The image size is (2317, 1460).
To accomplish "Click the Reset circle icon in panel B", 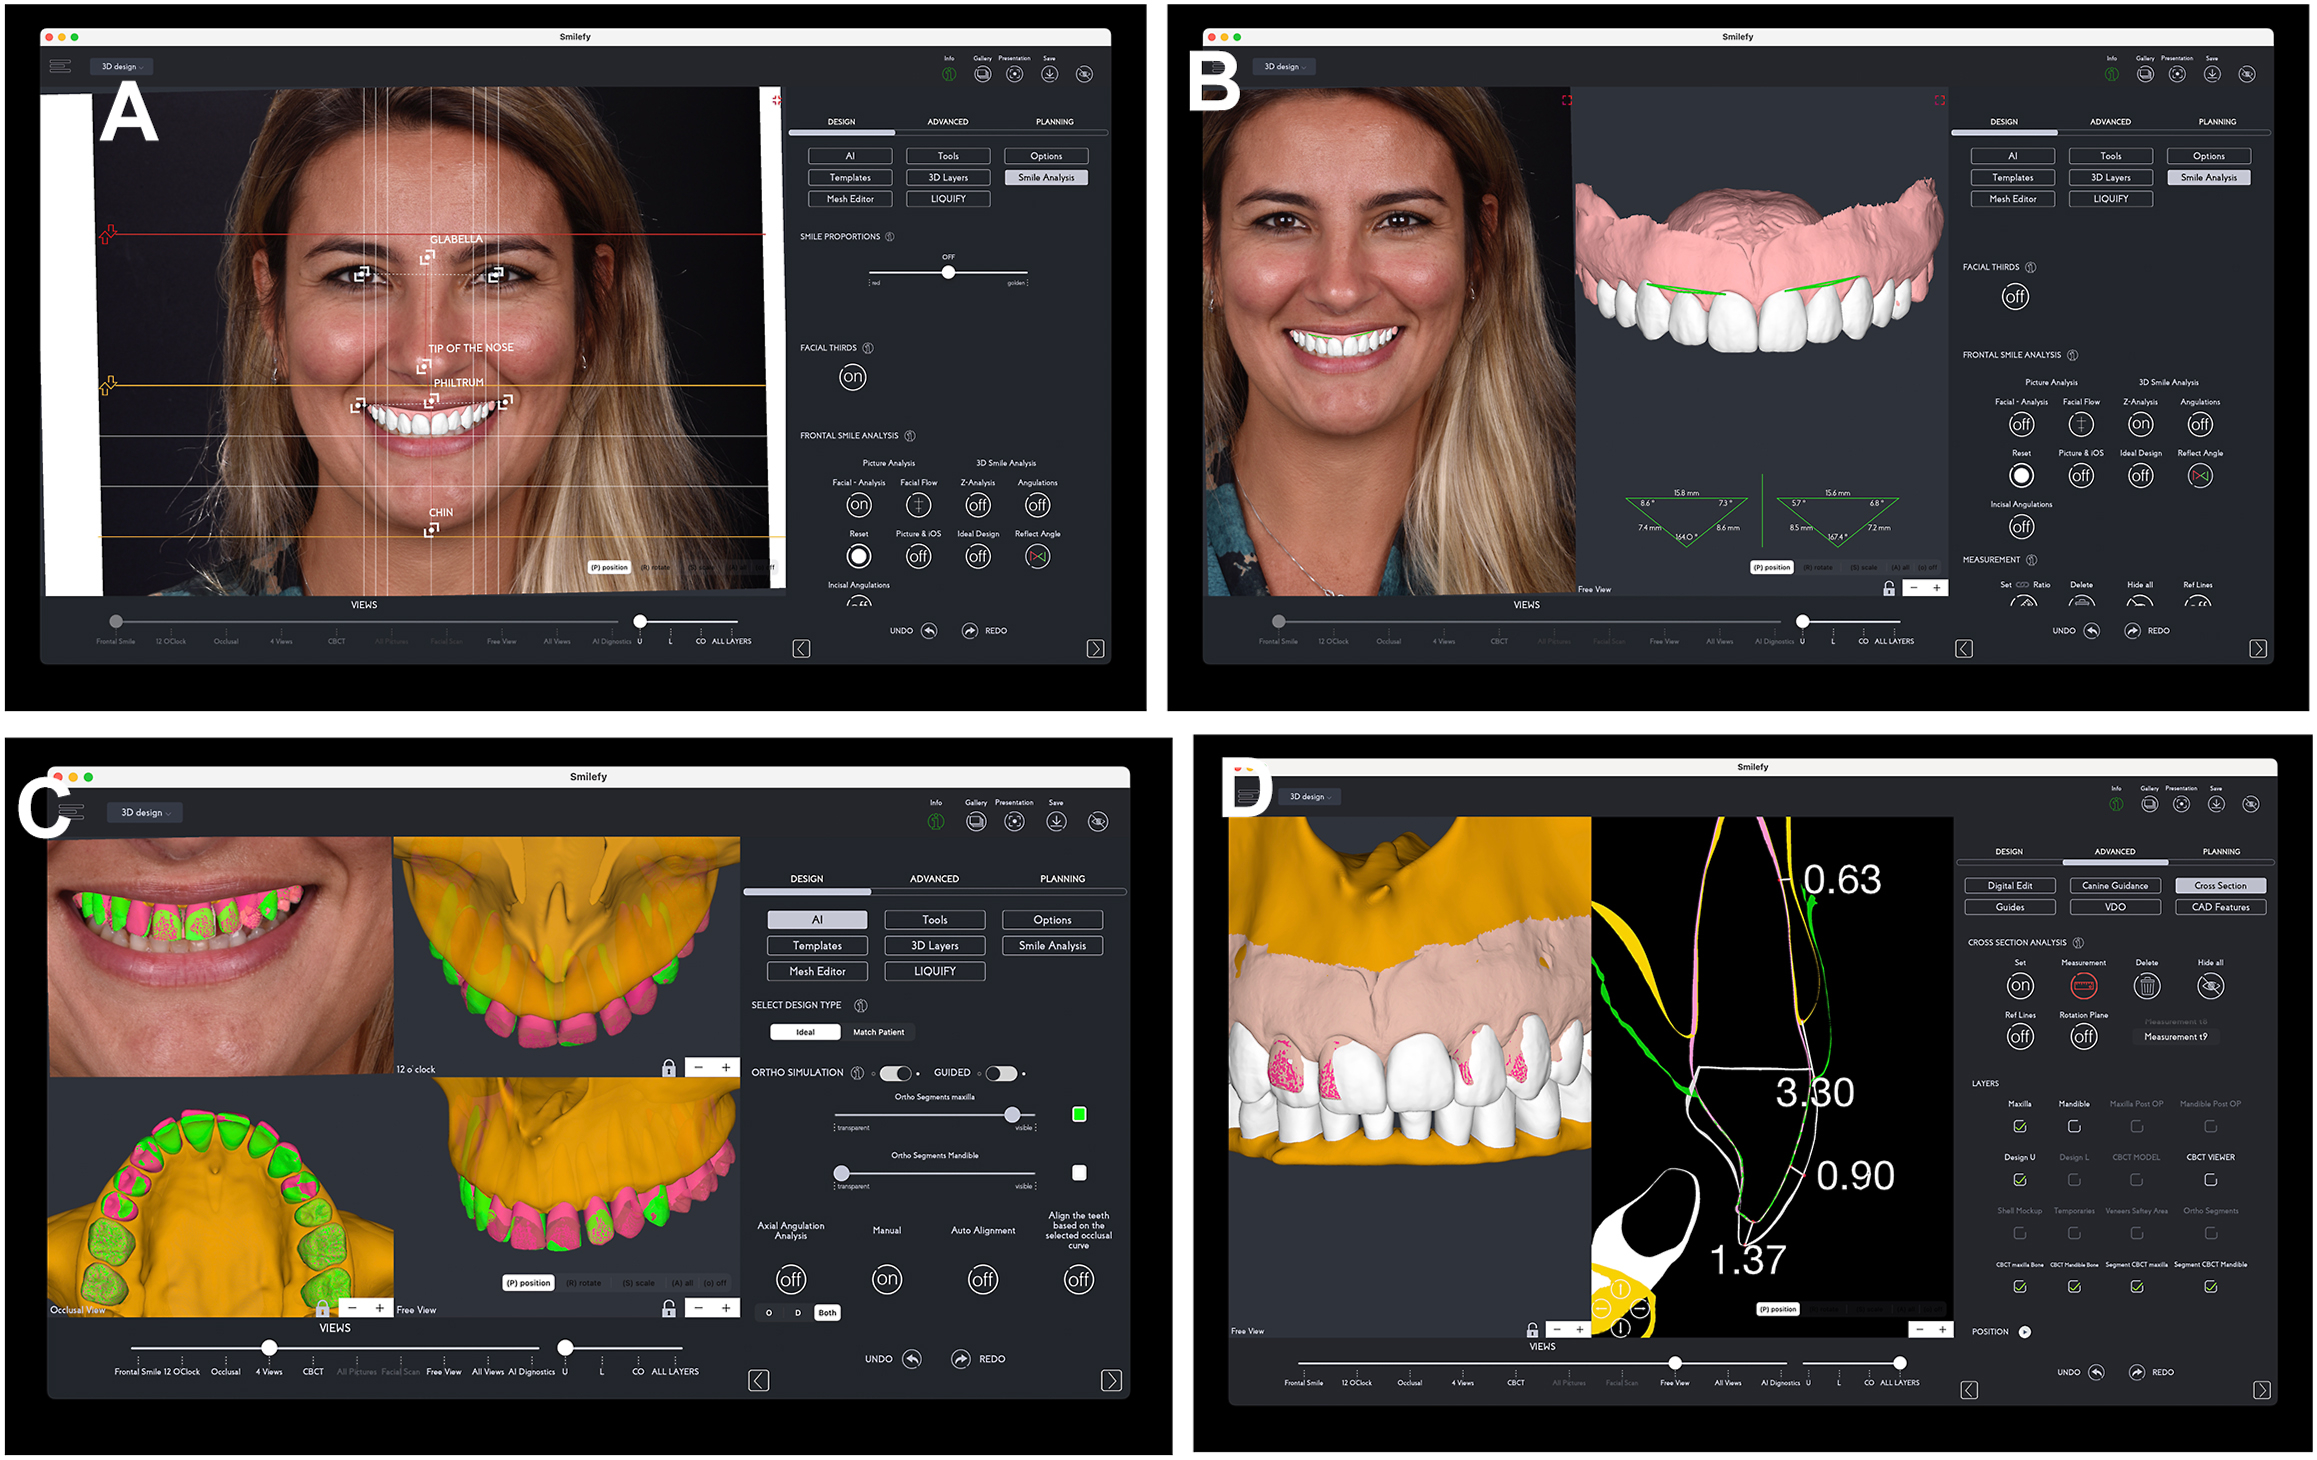I will [2021, 476].
